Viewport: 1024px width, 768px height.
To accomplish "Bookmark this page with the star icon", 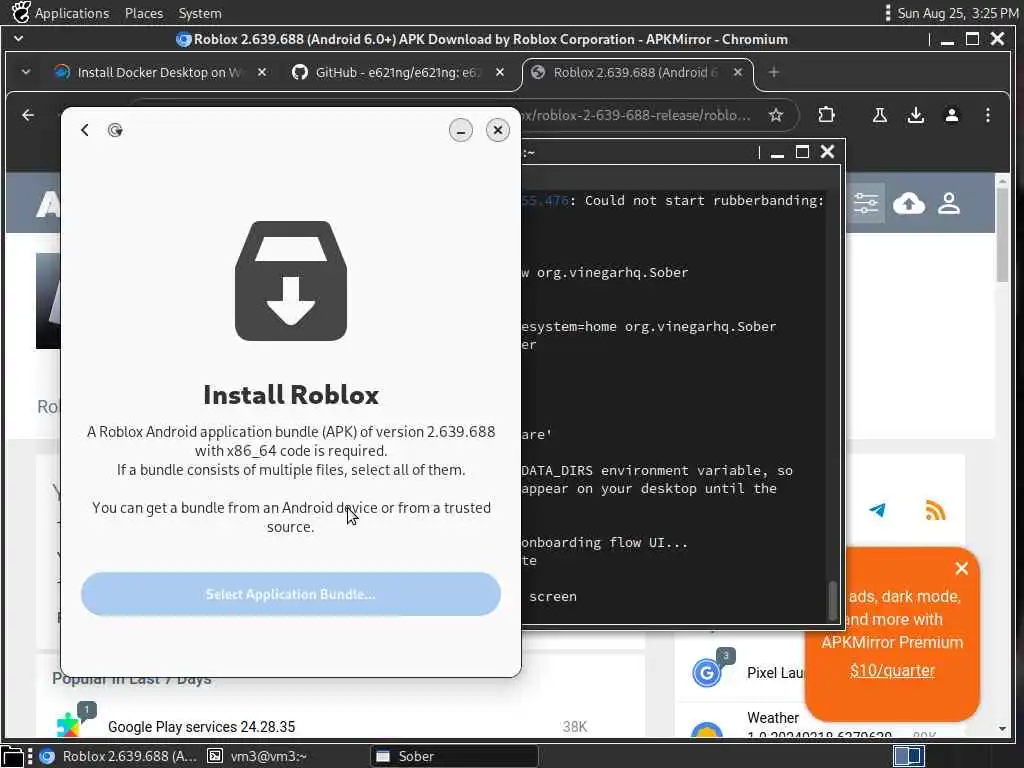I will [776, 116].
